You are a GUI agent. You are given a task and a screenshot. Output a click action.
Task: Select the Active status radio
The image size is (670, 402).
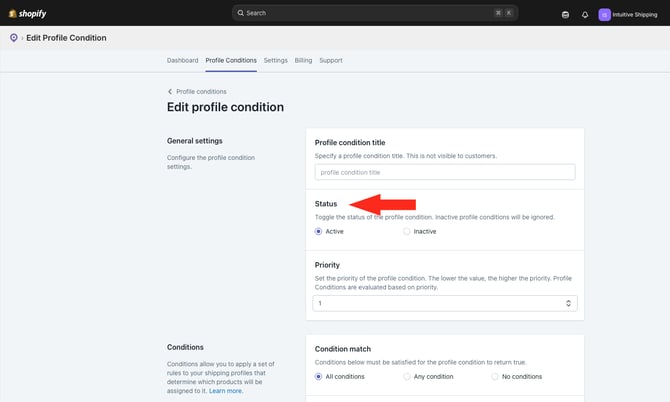coord(318,231)
